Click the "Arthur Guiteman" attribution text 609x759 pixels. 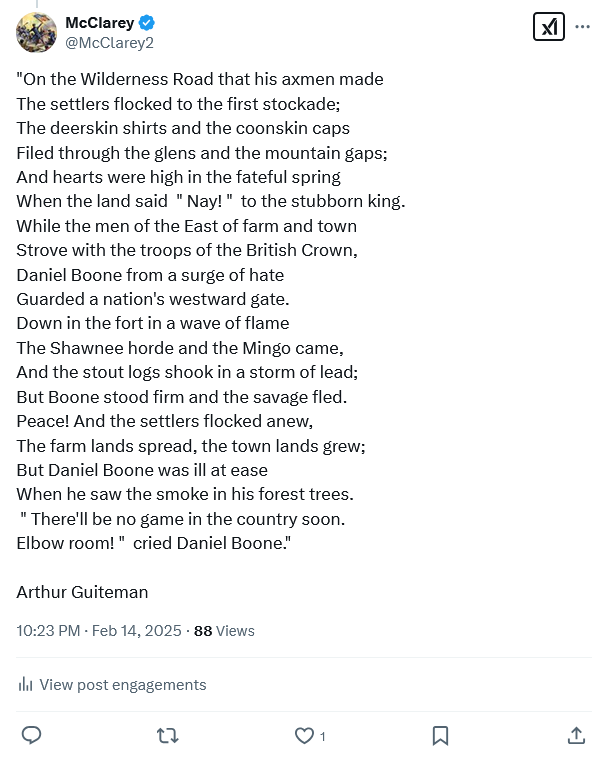(82, 592)
